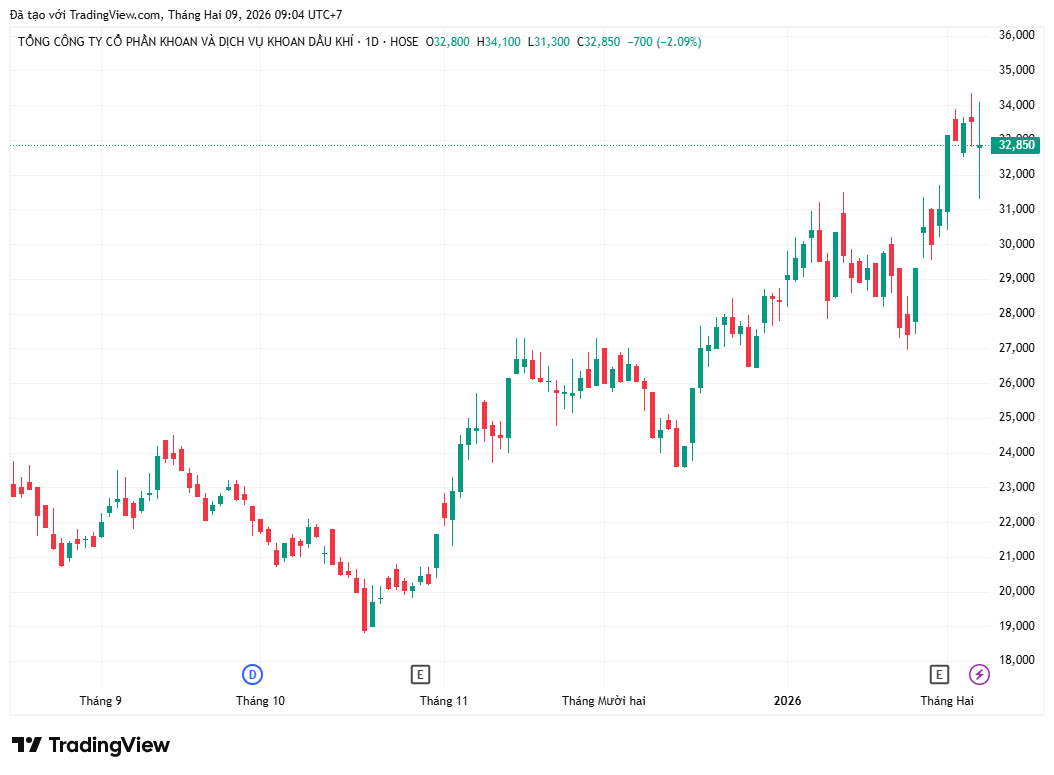
Task: Select the 2026 label on the time axis
Action: (788, 701)
